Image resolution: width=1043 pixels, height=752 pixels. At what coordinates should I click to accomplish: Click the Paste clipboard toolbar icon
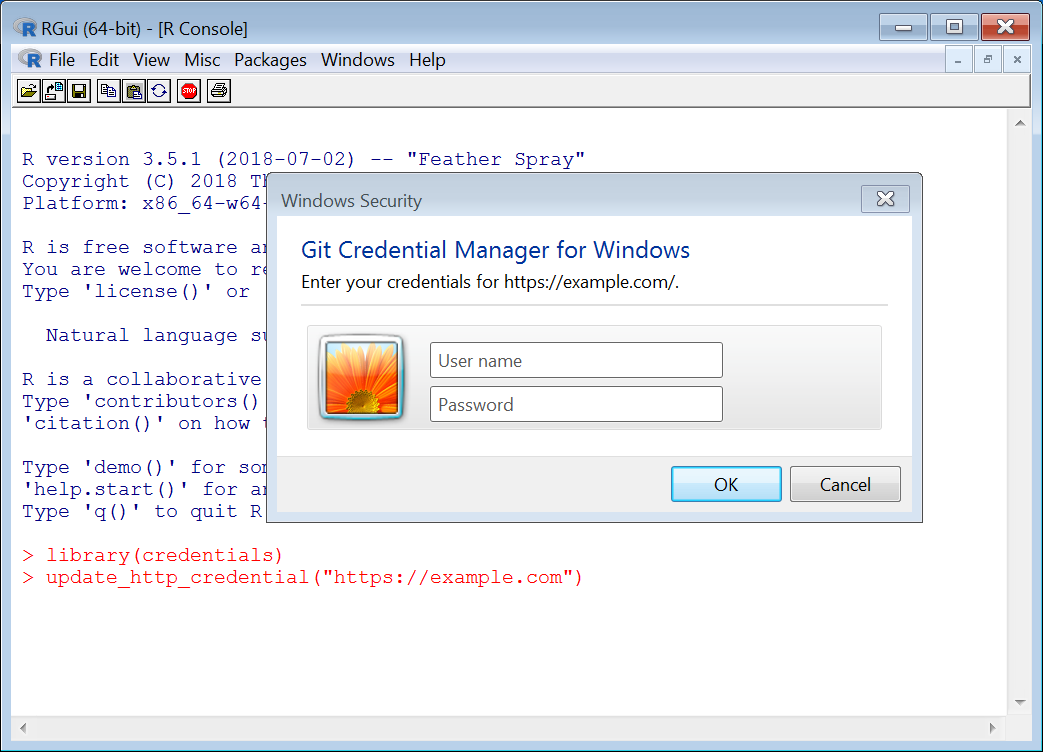click(134, 90)
